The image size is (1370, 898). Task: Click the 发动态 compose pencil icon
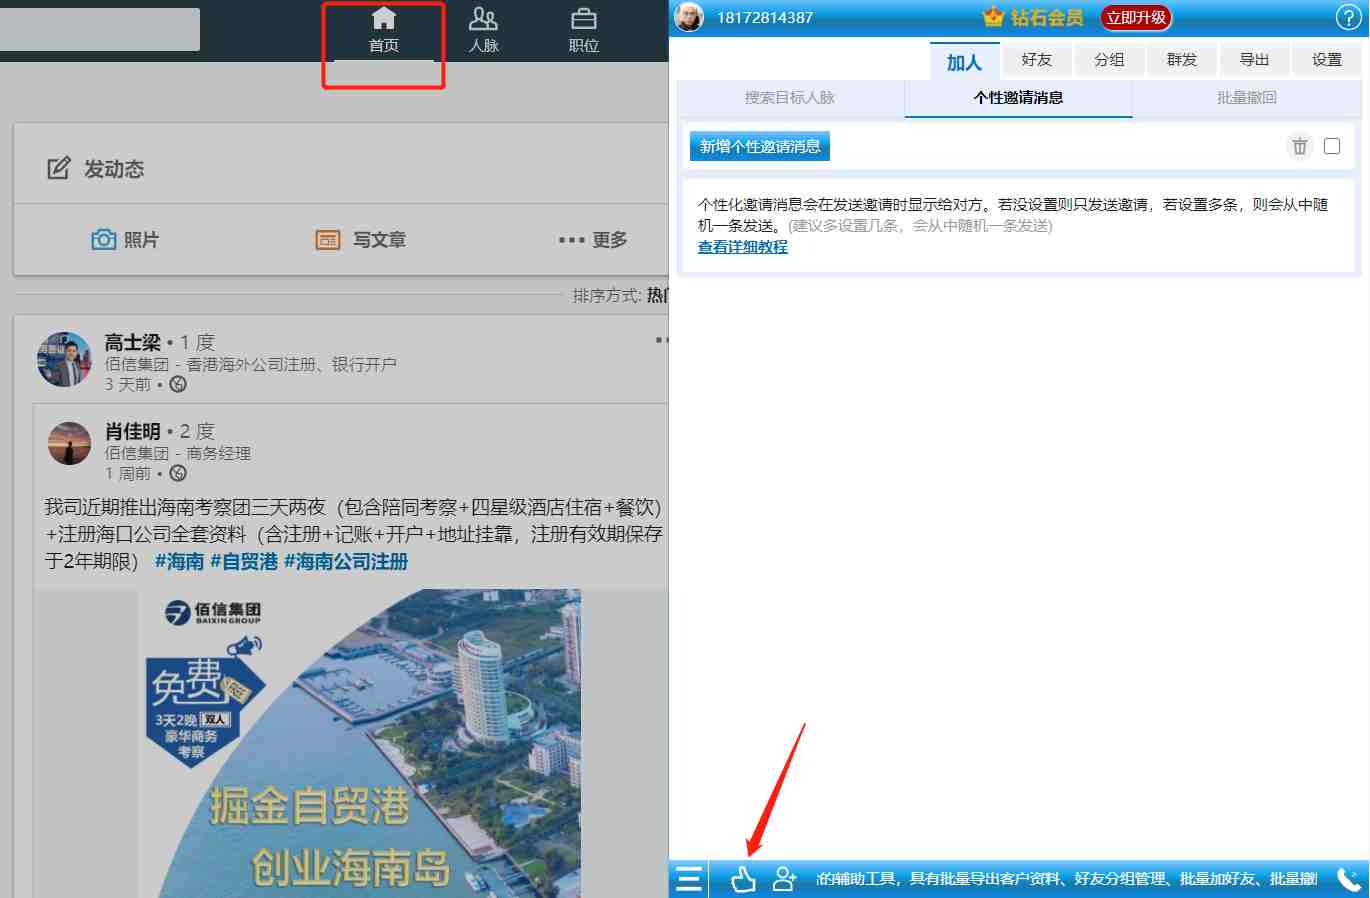(x=59, y=168)
